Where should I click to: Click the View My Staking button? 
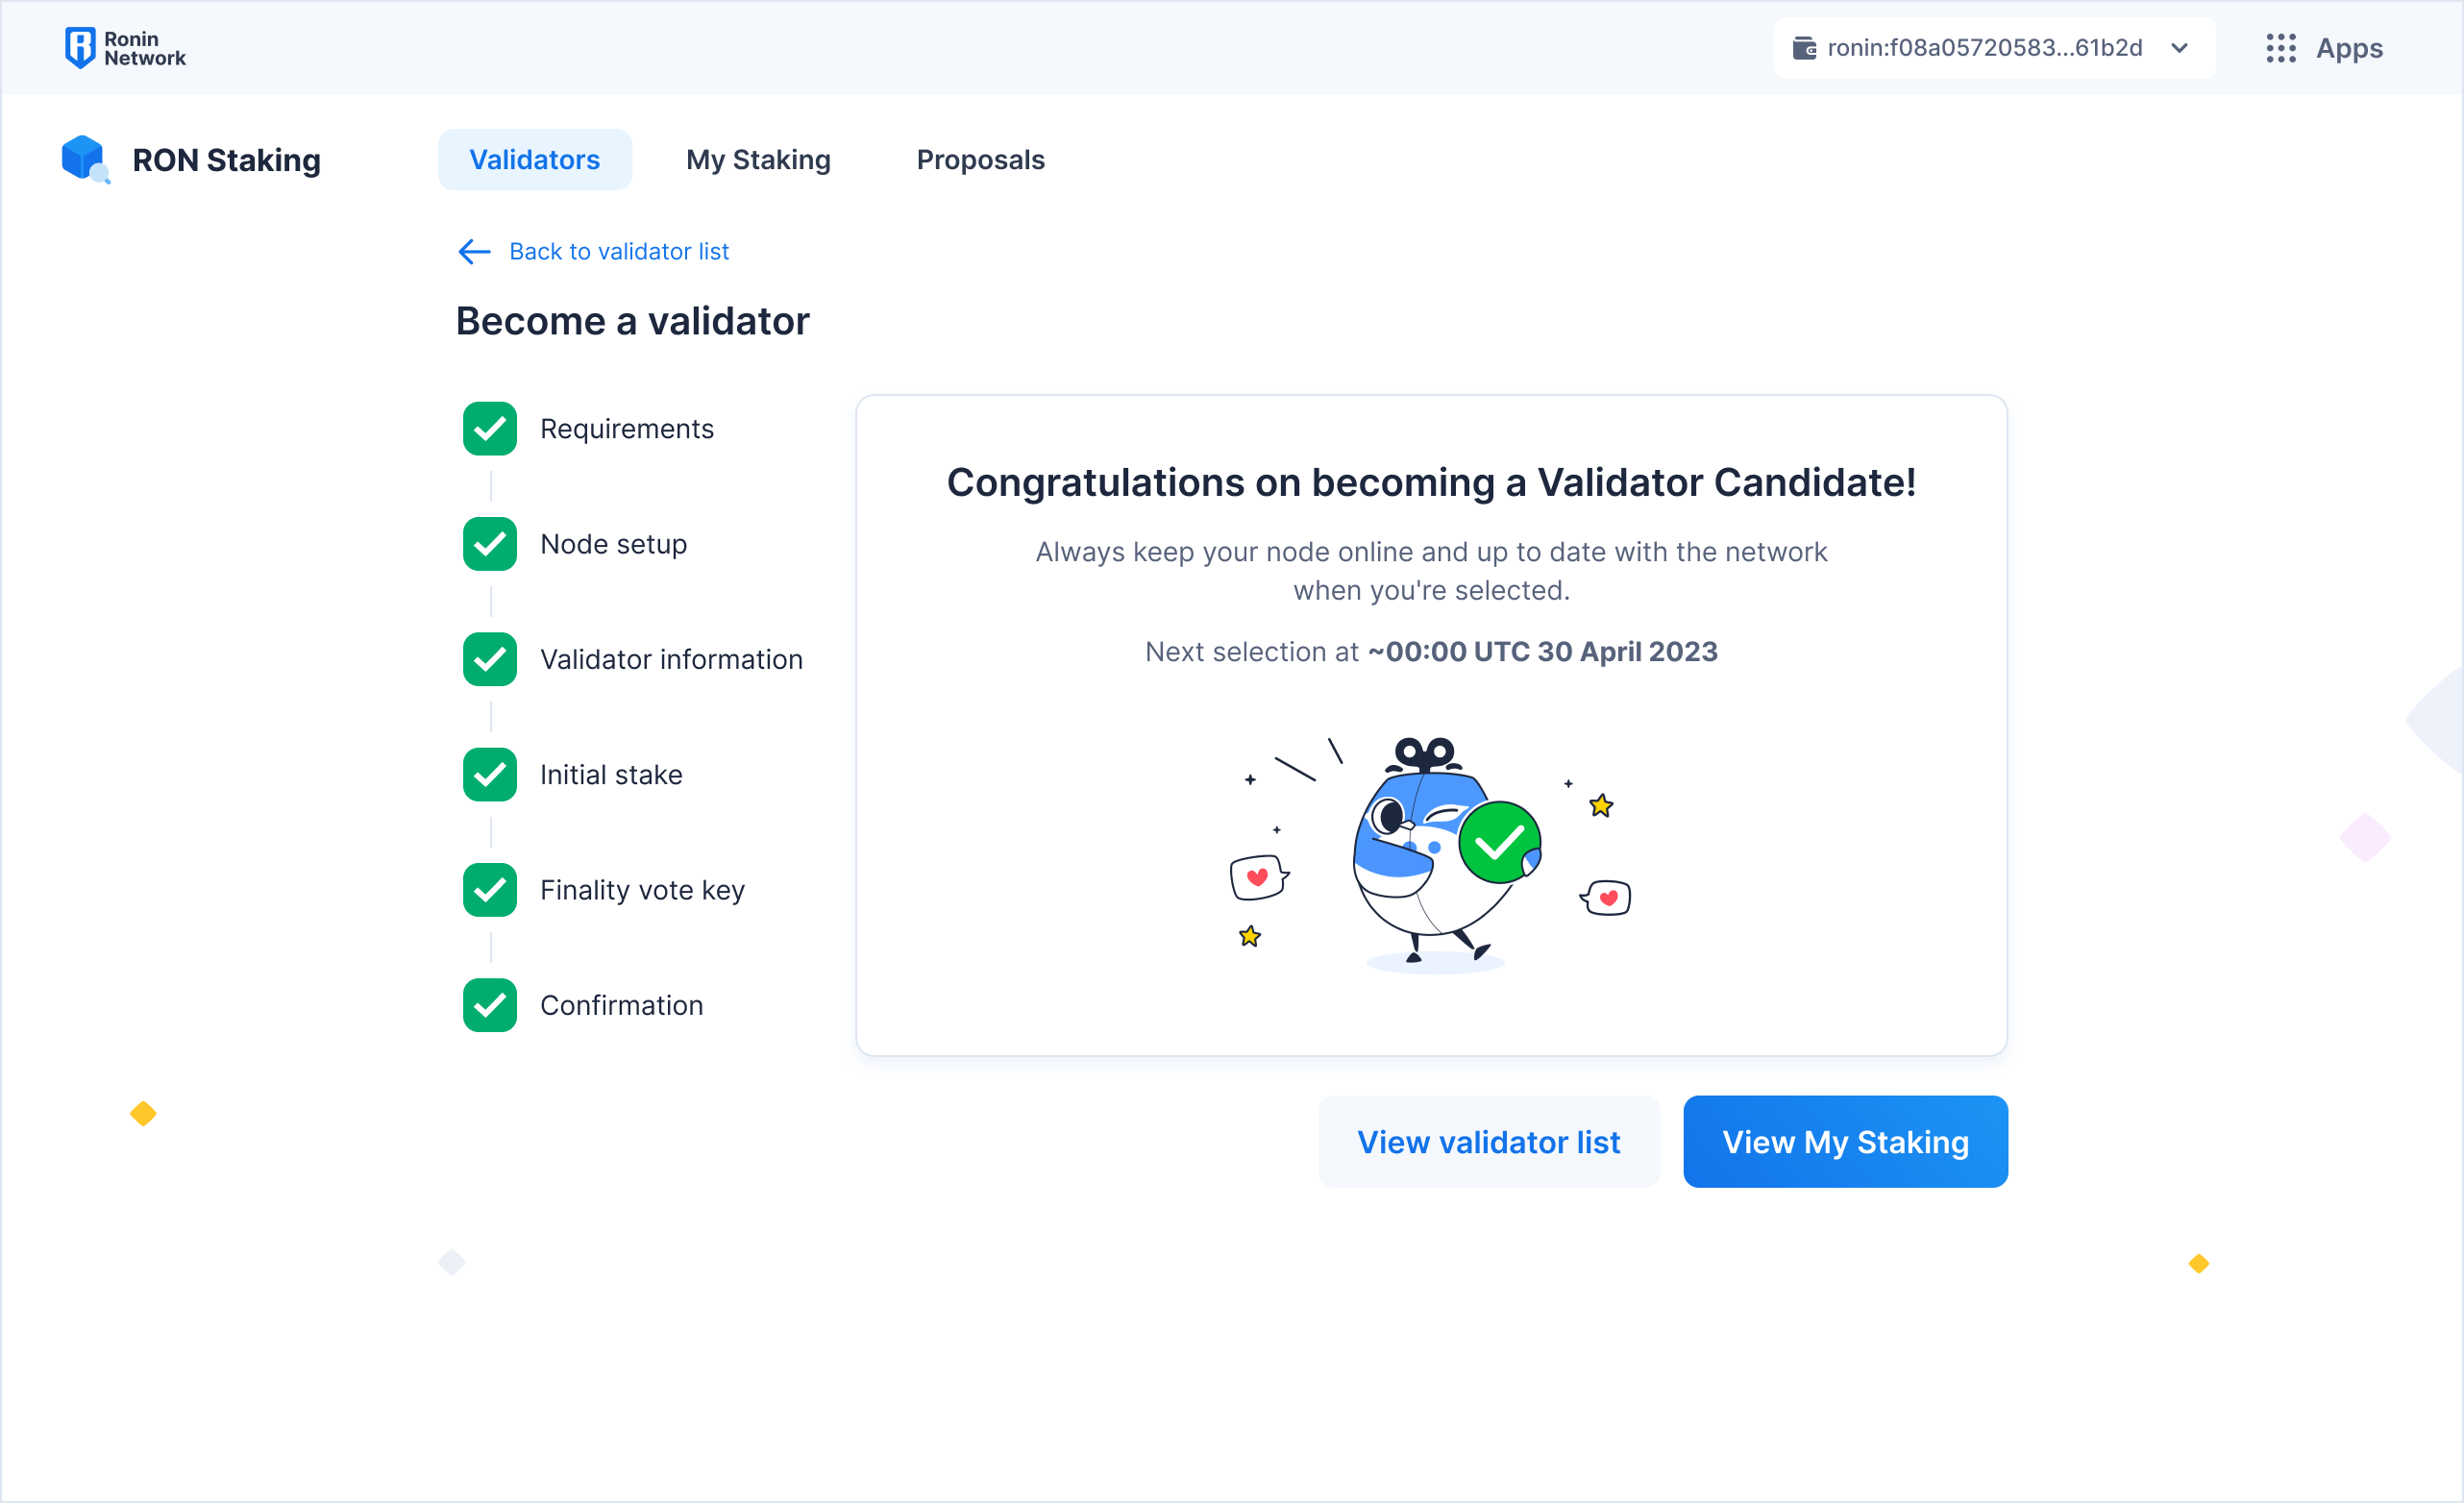1845,1142
